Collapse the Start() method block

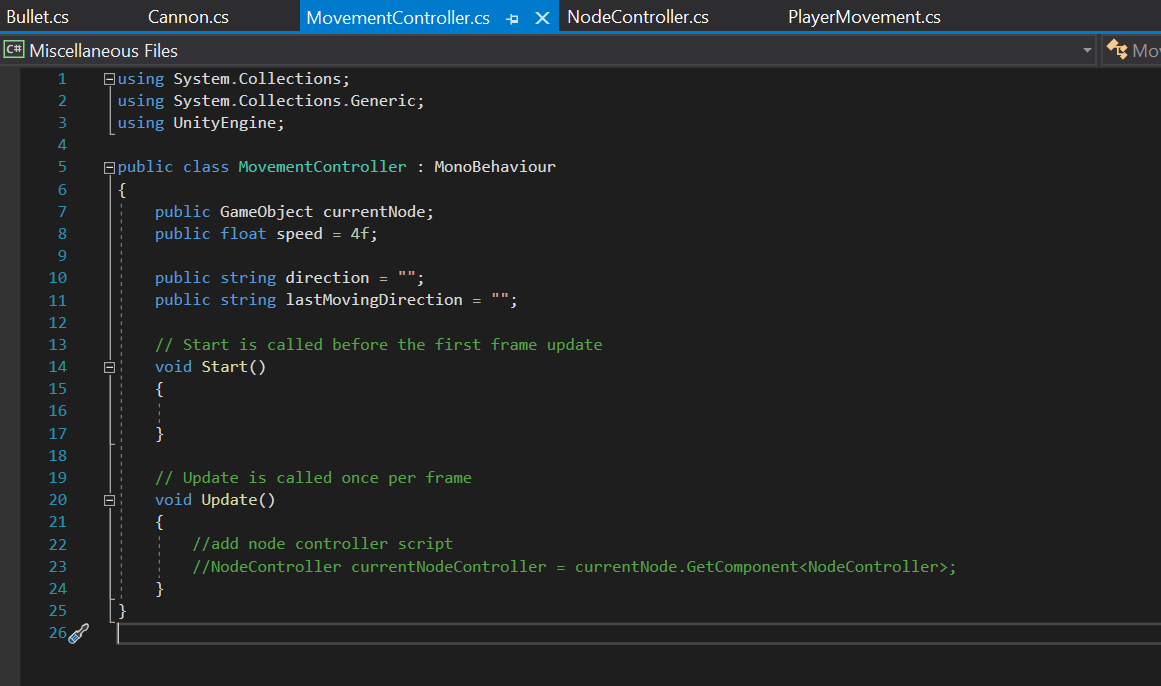pos(109,367)
